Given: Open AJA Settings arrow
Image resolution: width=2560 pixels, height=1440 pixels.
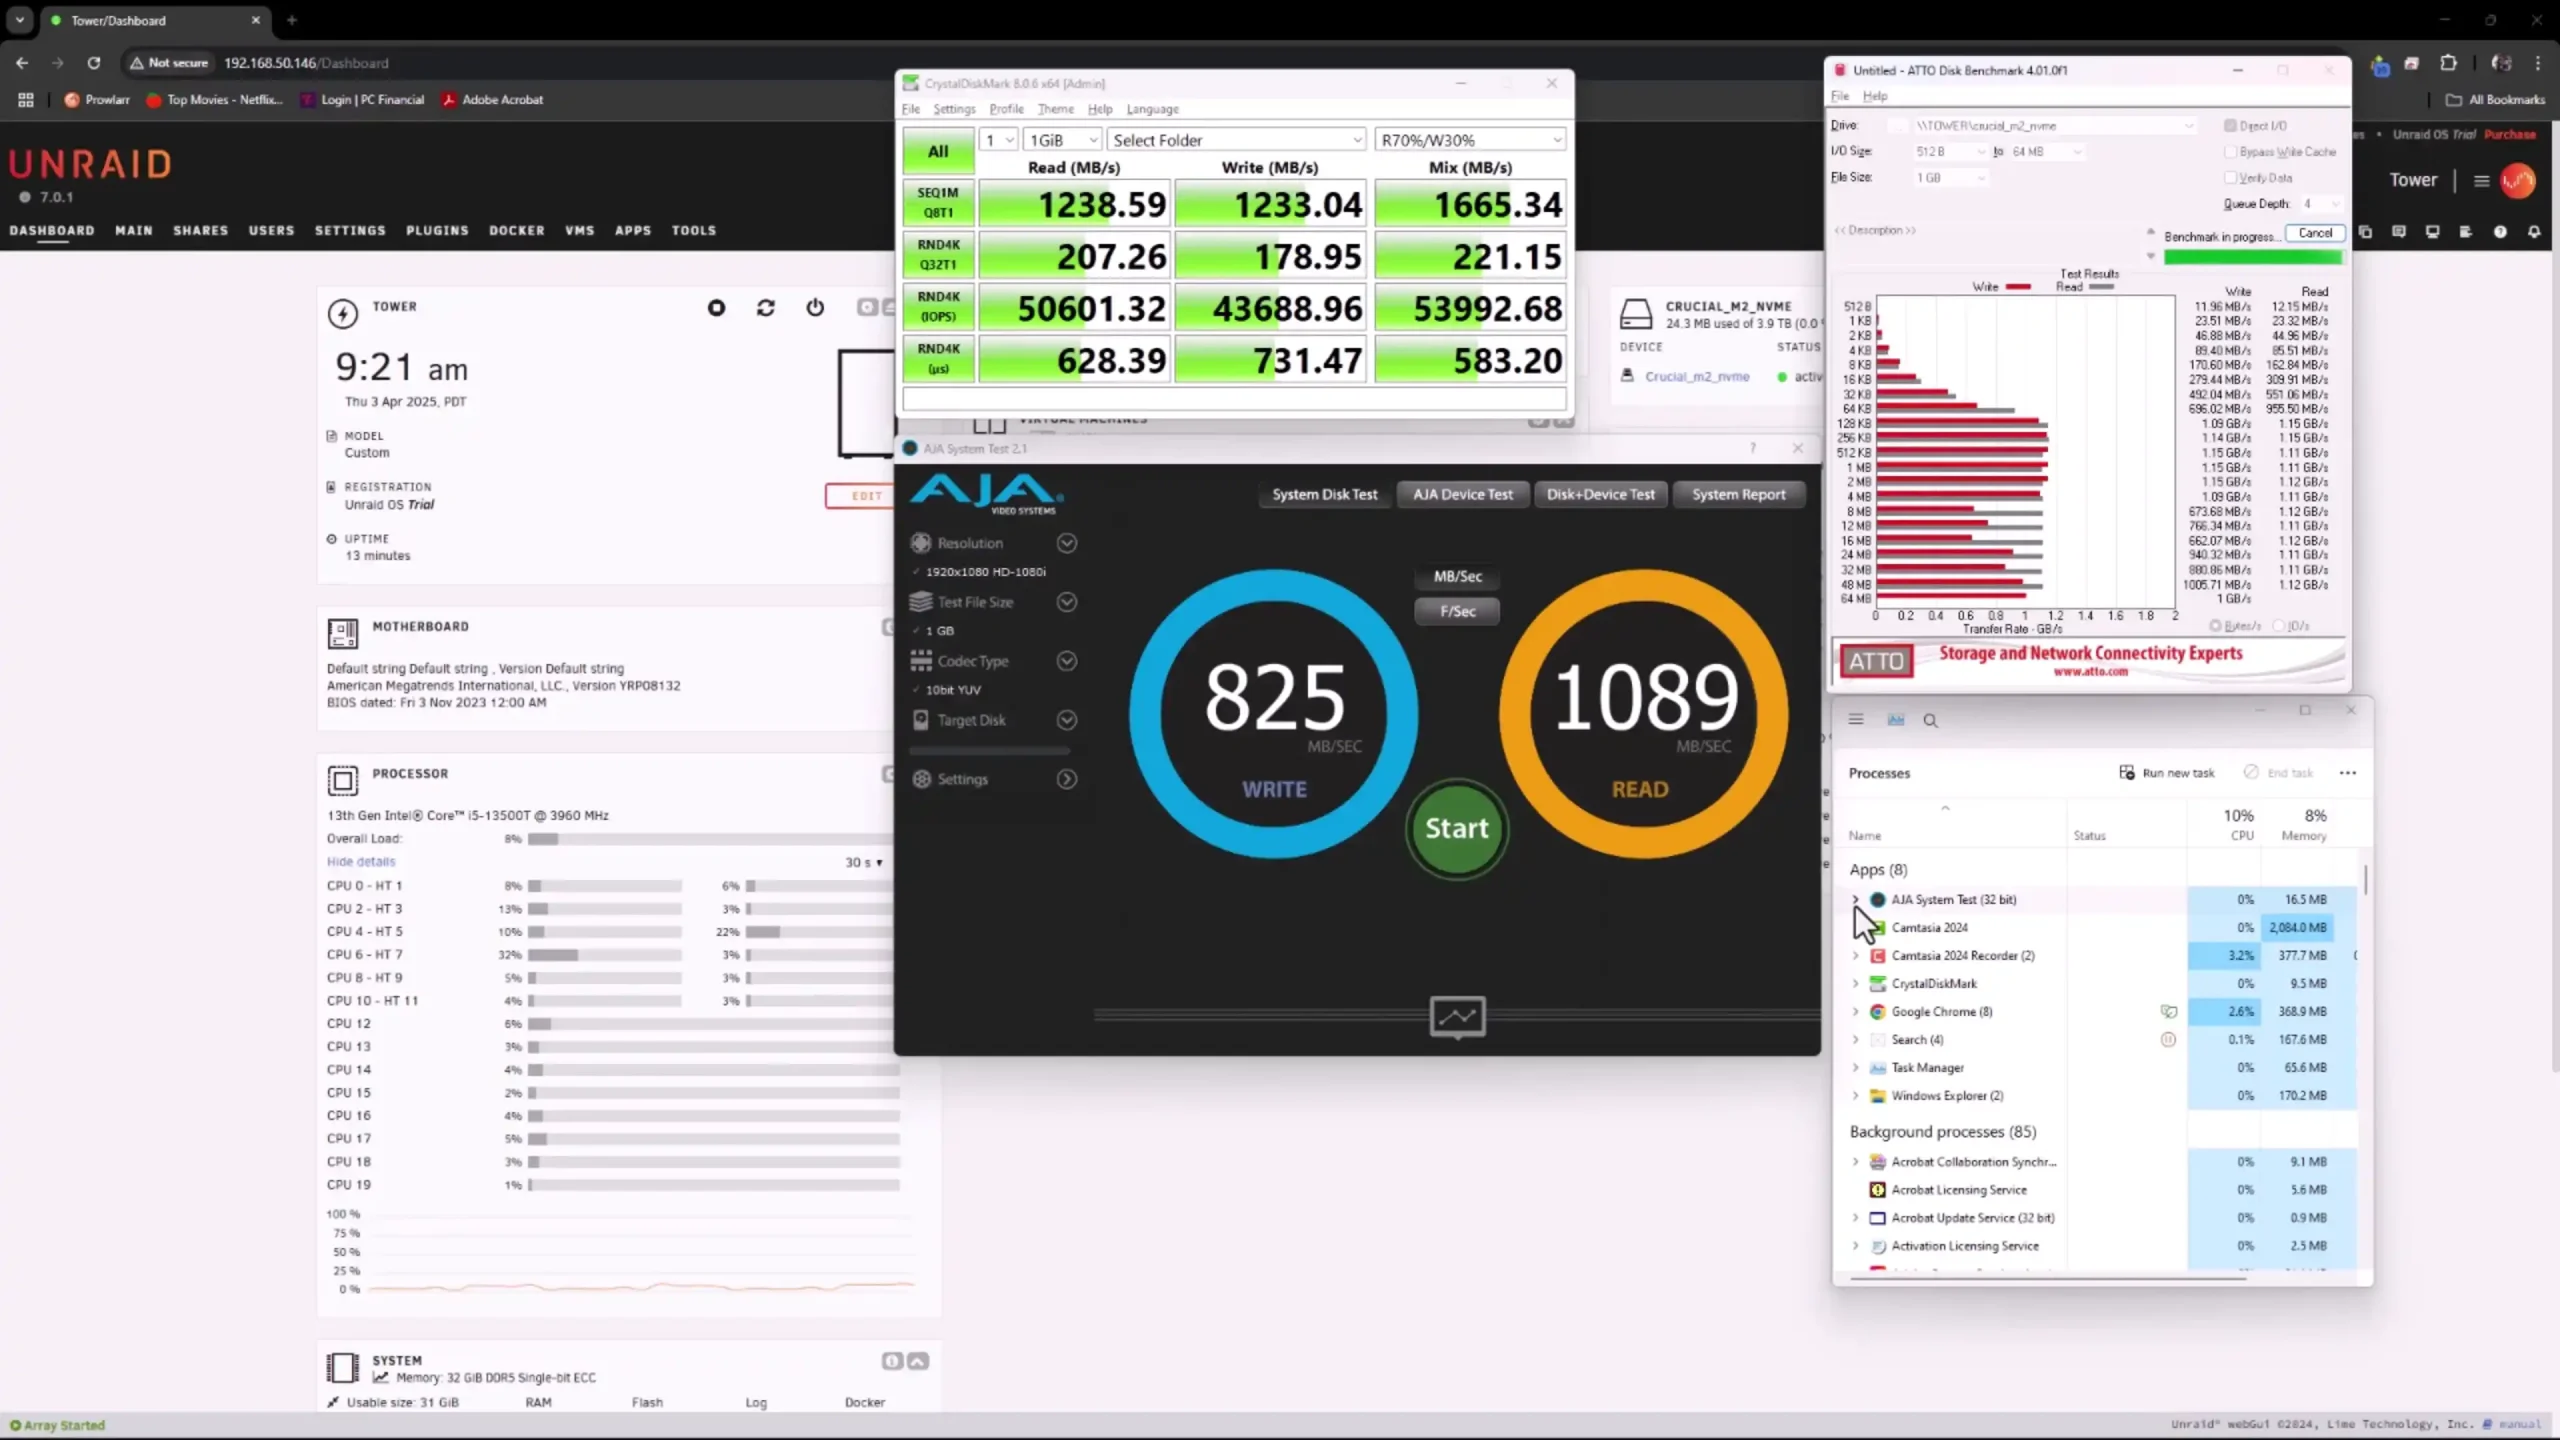Looking at the screenshot, I should pyautogui.click(x=1067, y=779).
